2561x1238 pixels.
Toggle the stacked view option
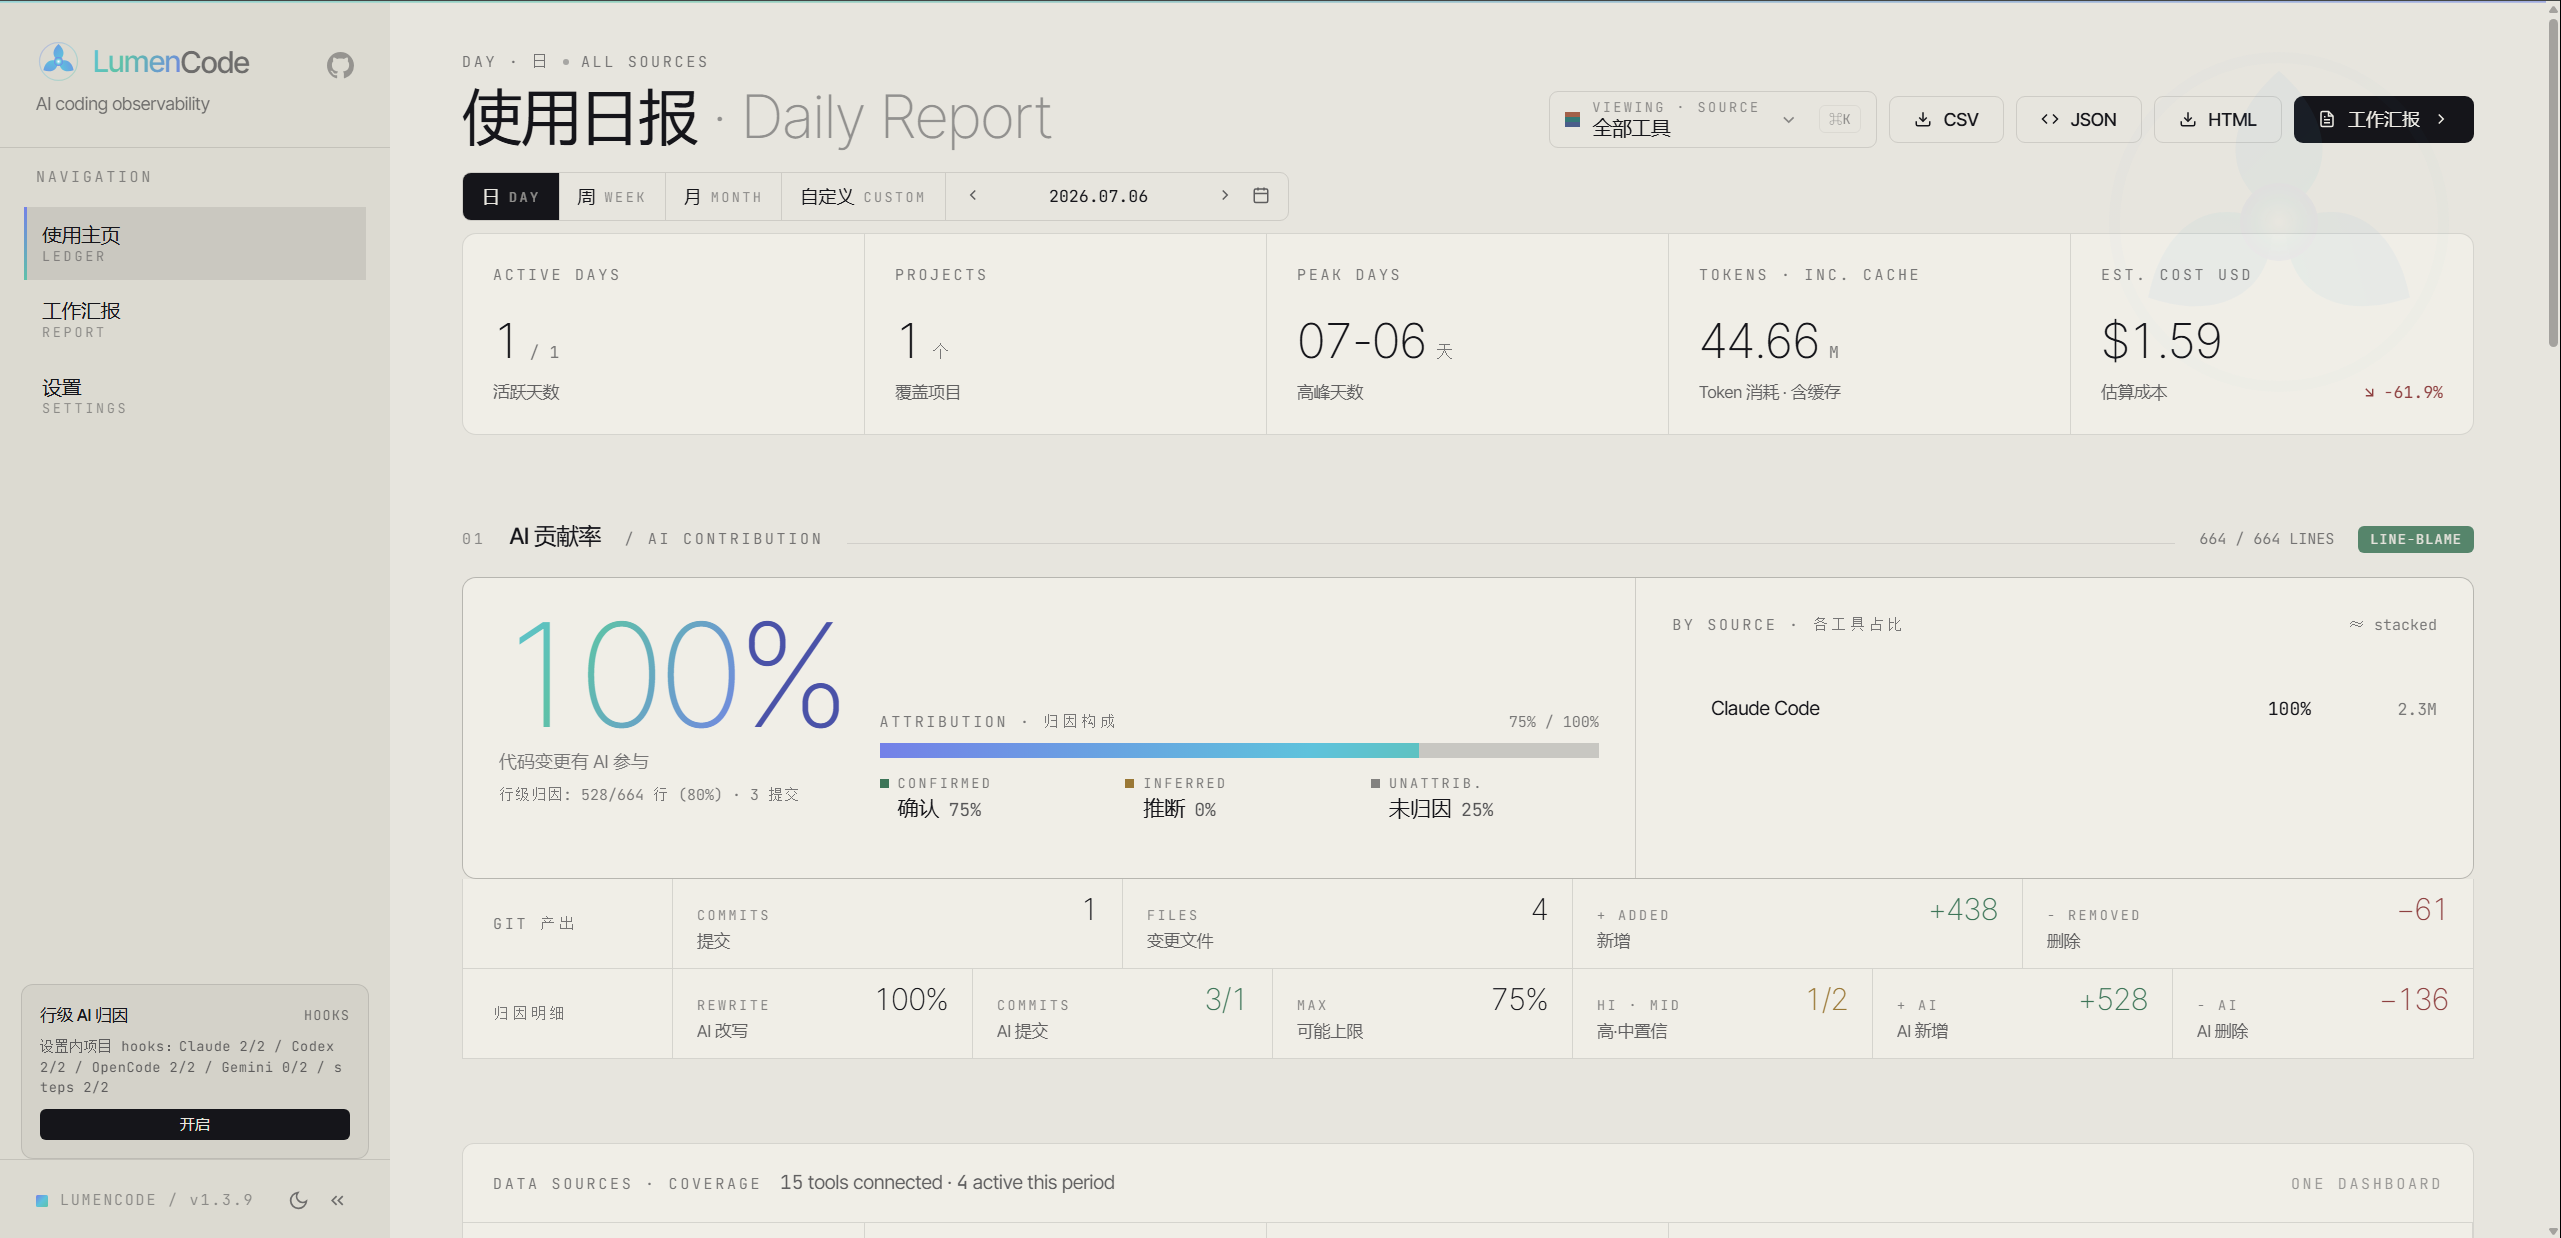(2393, 625)
